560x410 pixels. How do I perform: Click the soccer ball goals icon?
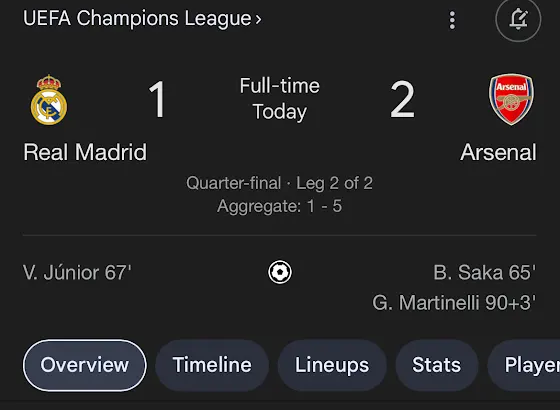(280, 272)
